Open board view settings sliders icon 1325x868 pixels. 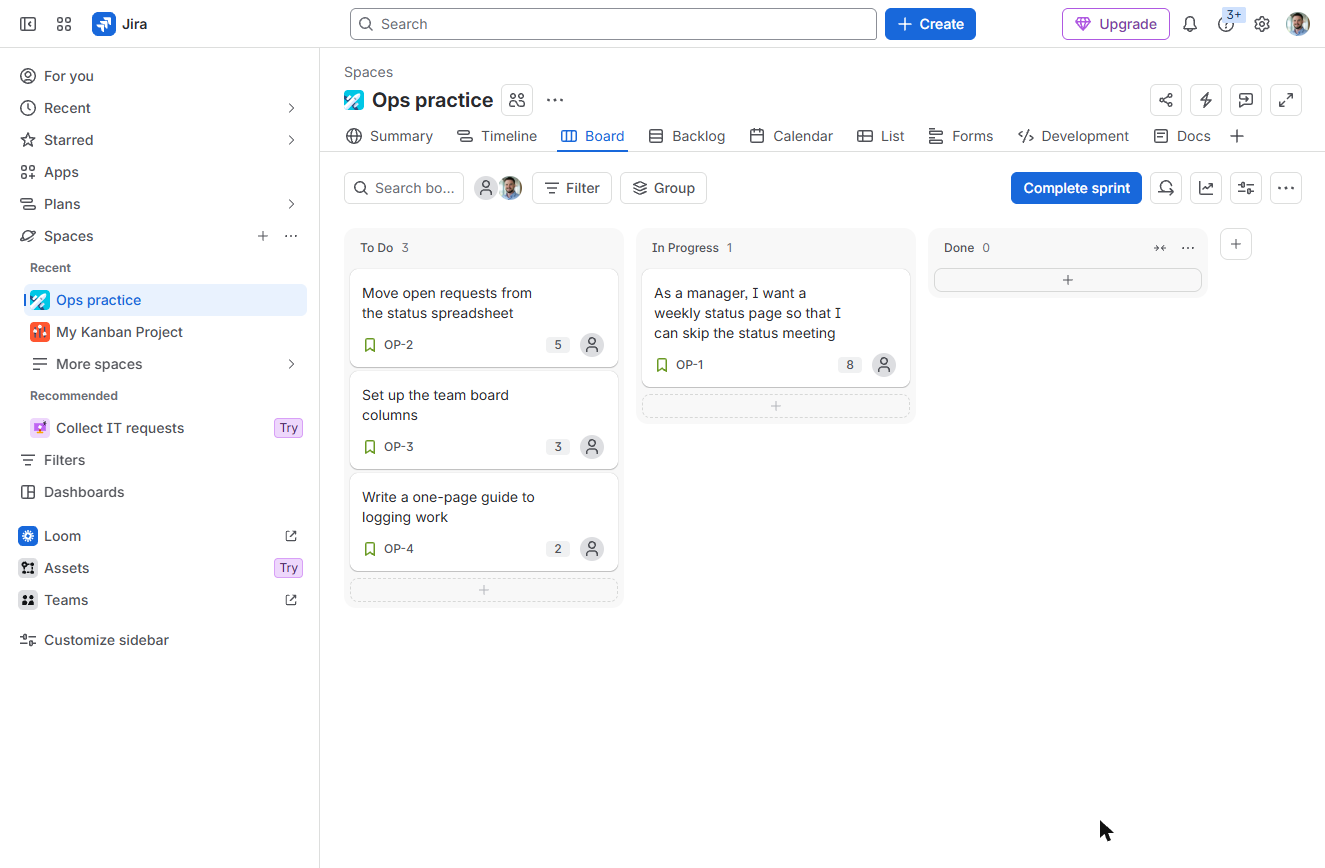click(1246, 188)
